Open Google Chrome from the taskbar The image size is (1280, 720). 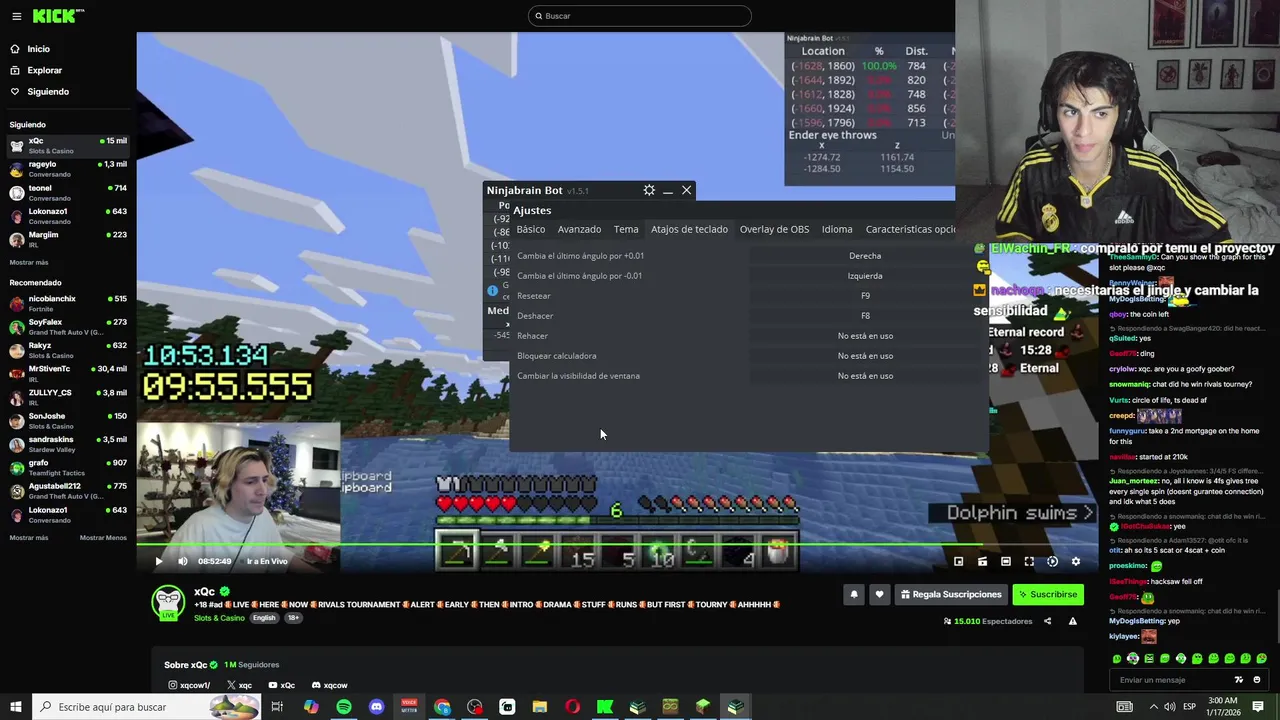(442, 707)
